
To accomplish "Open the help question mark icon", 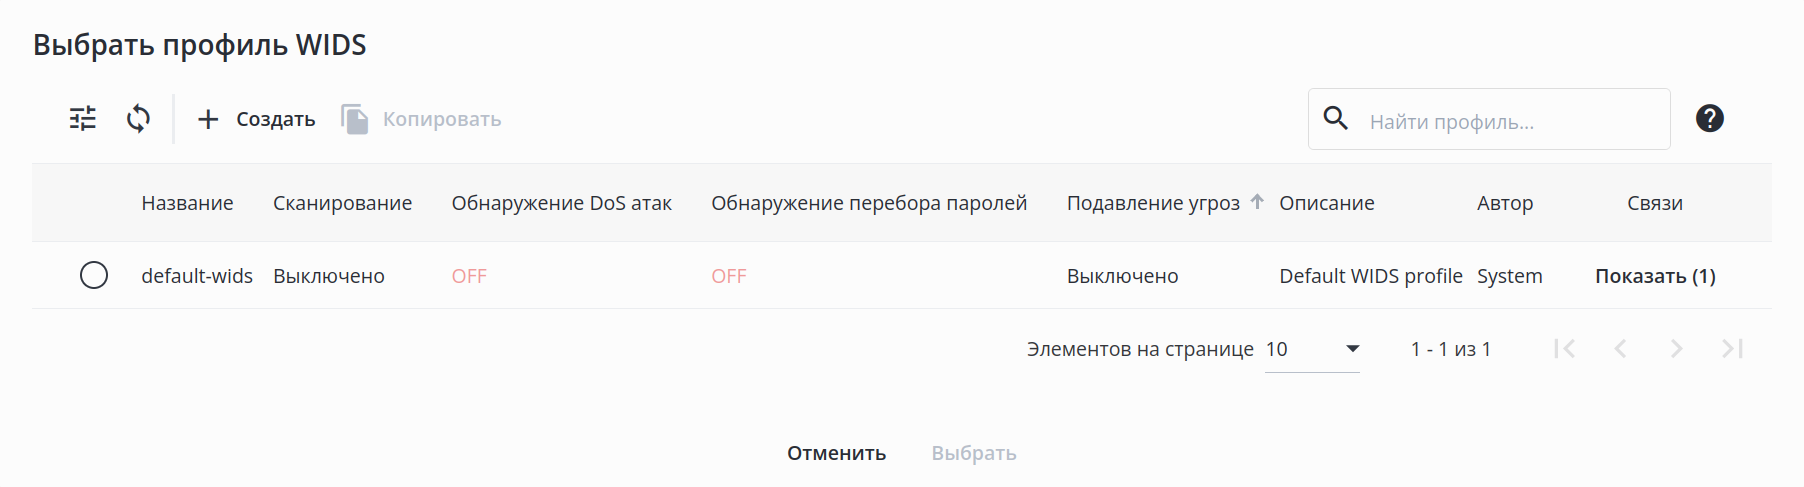I will (x=1709, y=119).
